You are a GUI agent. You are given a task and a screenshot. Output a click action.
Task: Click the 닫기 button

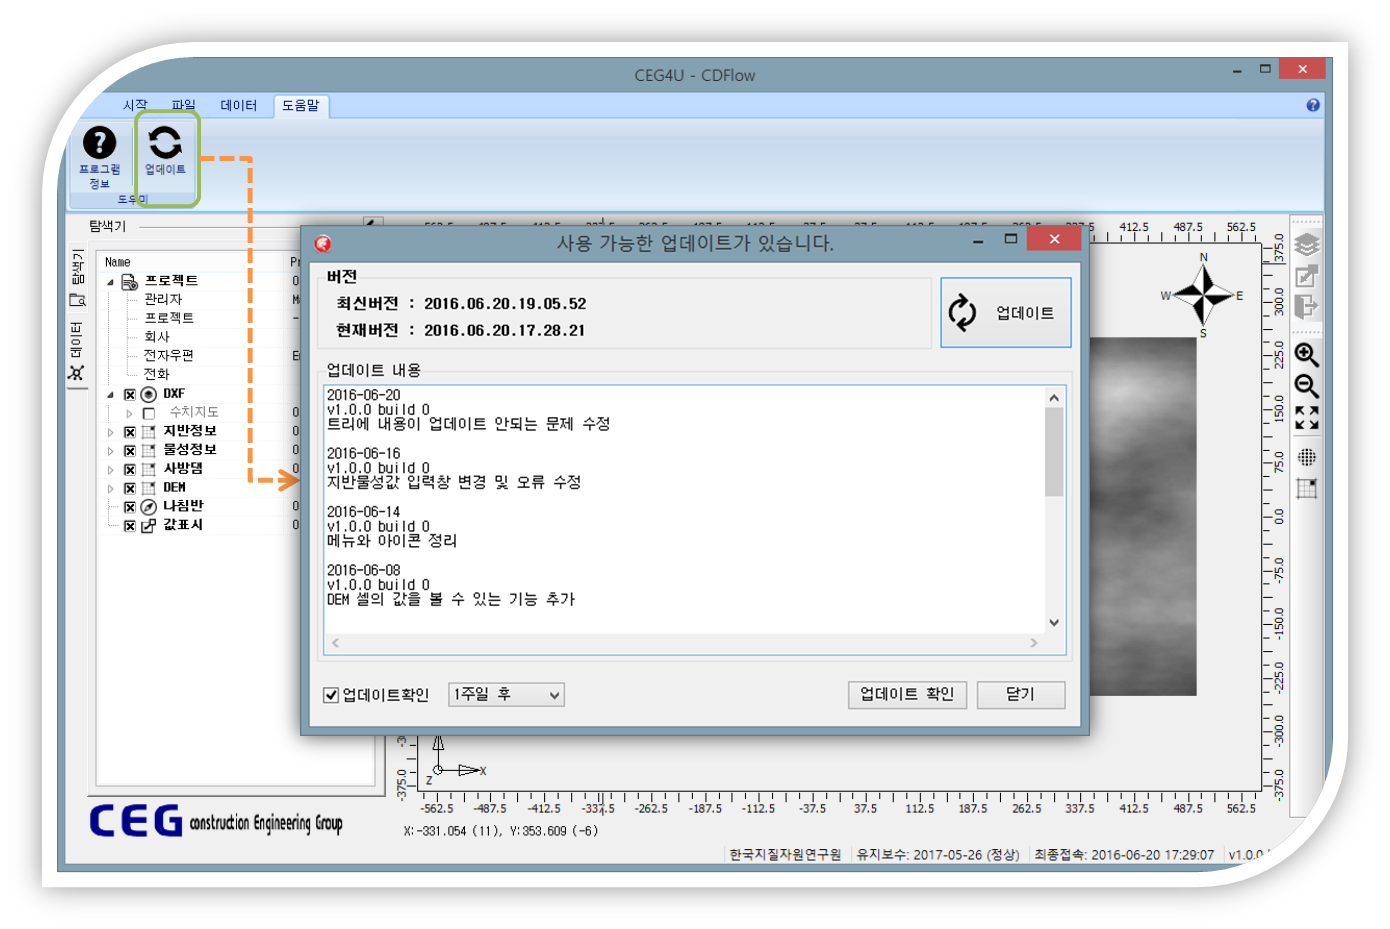[x=1020, y=694]
